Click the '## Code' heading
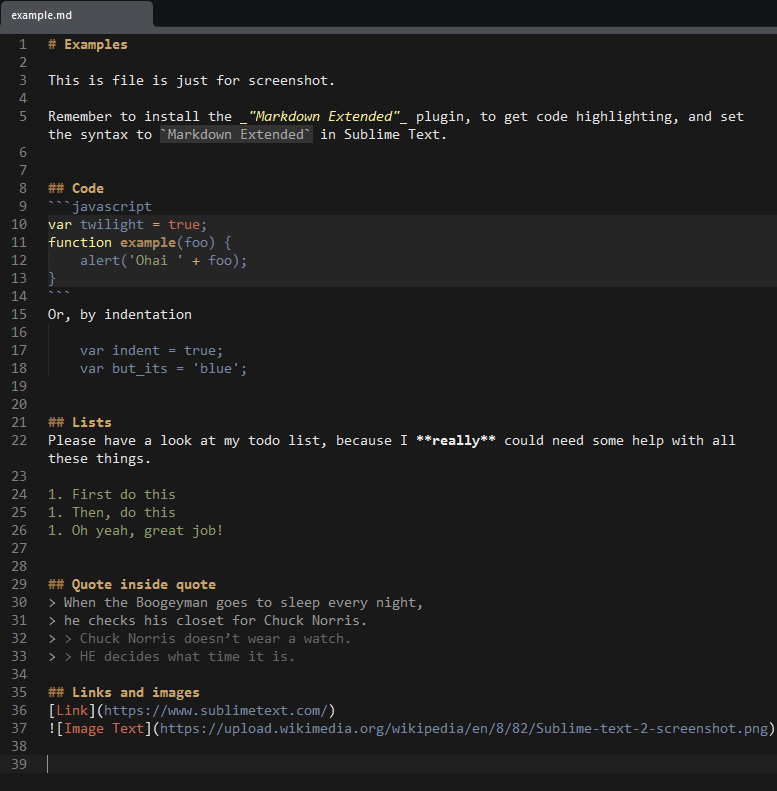777x791 pixels. [x=76, y=189]
